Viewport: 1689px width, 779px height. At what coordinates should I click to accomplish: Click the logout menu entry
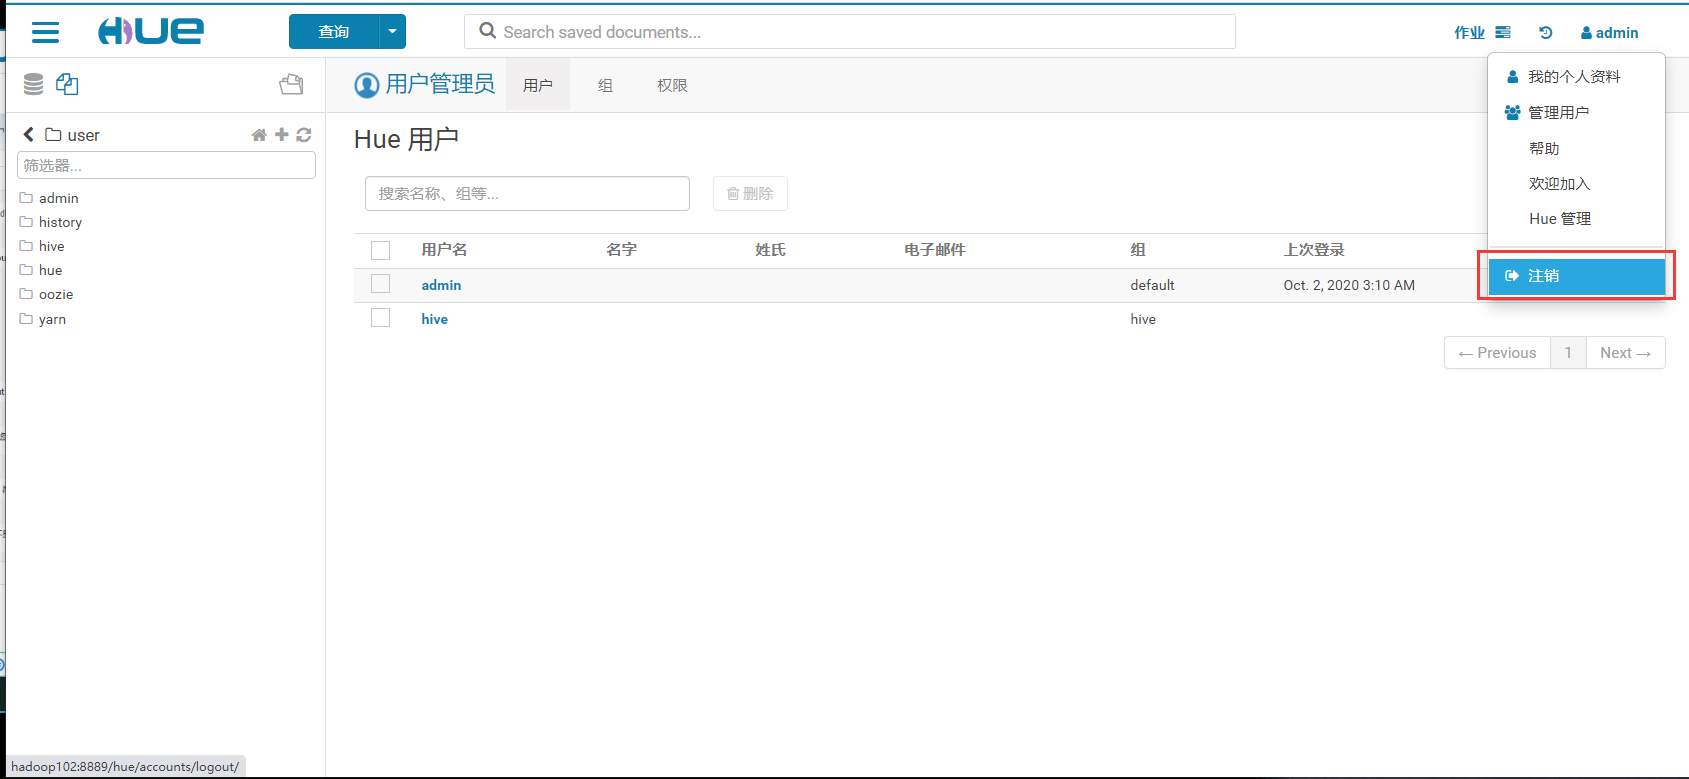coord(1577,276)
